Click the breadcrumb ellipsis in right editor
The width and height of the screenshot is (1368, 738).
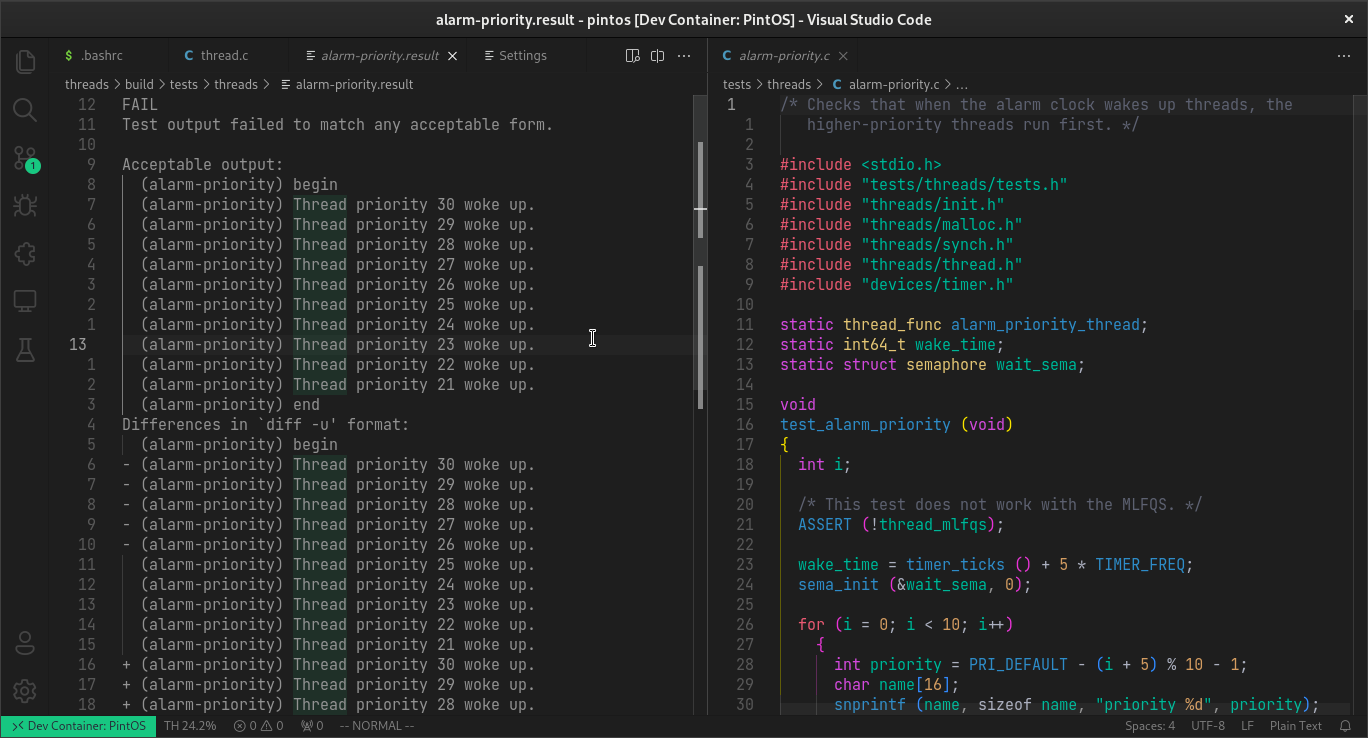[962, 85]
